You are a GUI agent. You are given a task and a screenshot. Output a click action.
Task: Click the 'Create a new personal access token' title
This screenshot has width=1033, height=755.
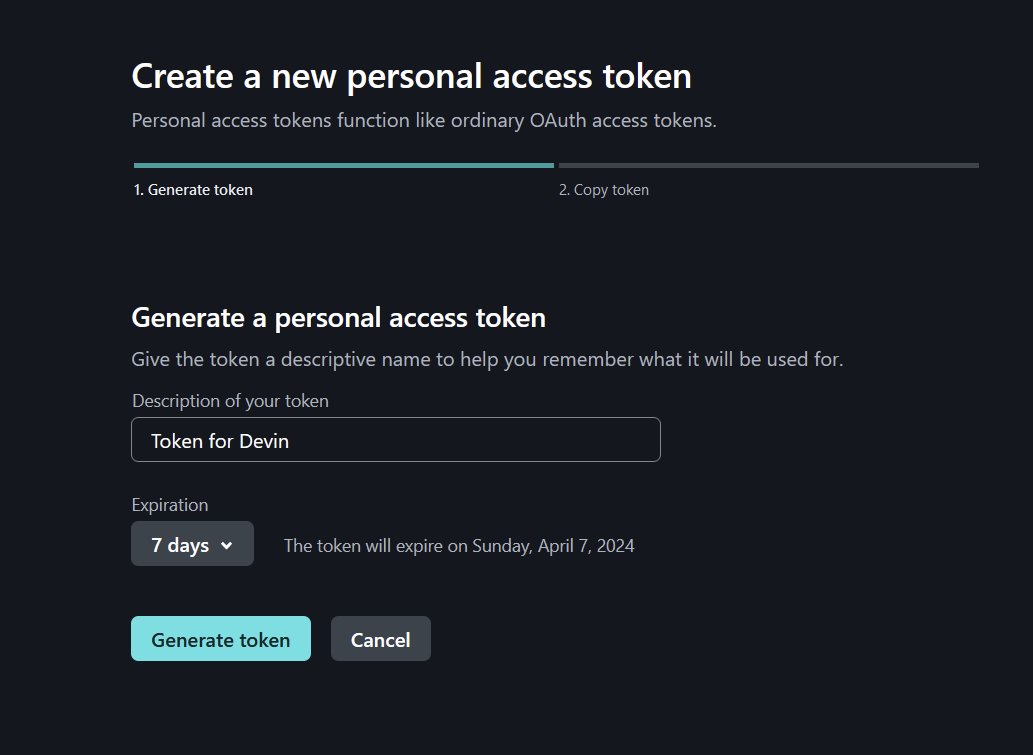(x=412, y=76)
